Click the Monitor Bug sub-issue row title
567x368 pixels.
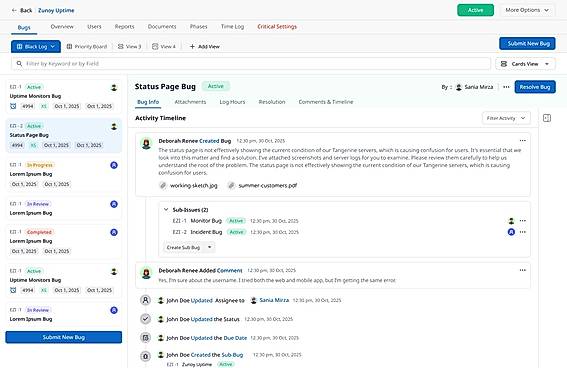pos(206,221)
